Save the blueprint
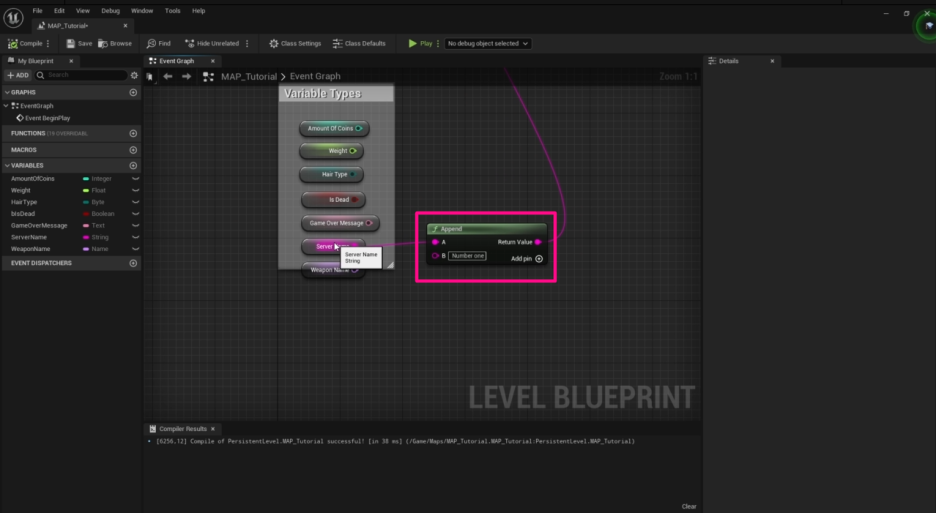Viewport: 936px width, 513px height. [x=79, y=44]
